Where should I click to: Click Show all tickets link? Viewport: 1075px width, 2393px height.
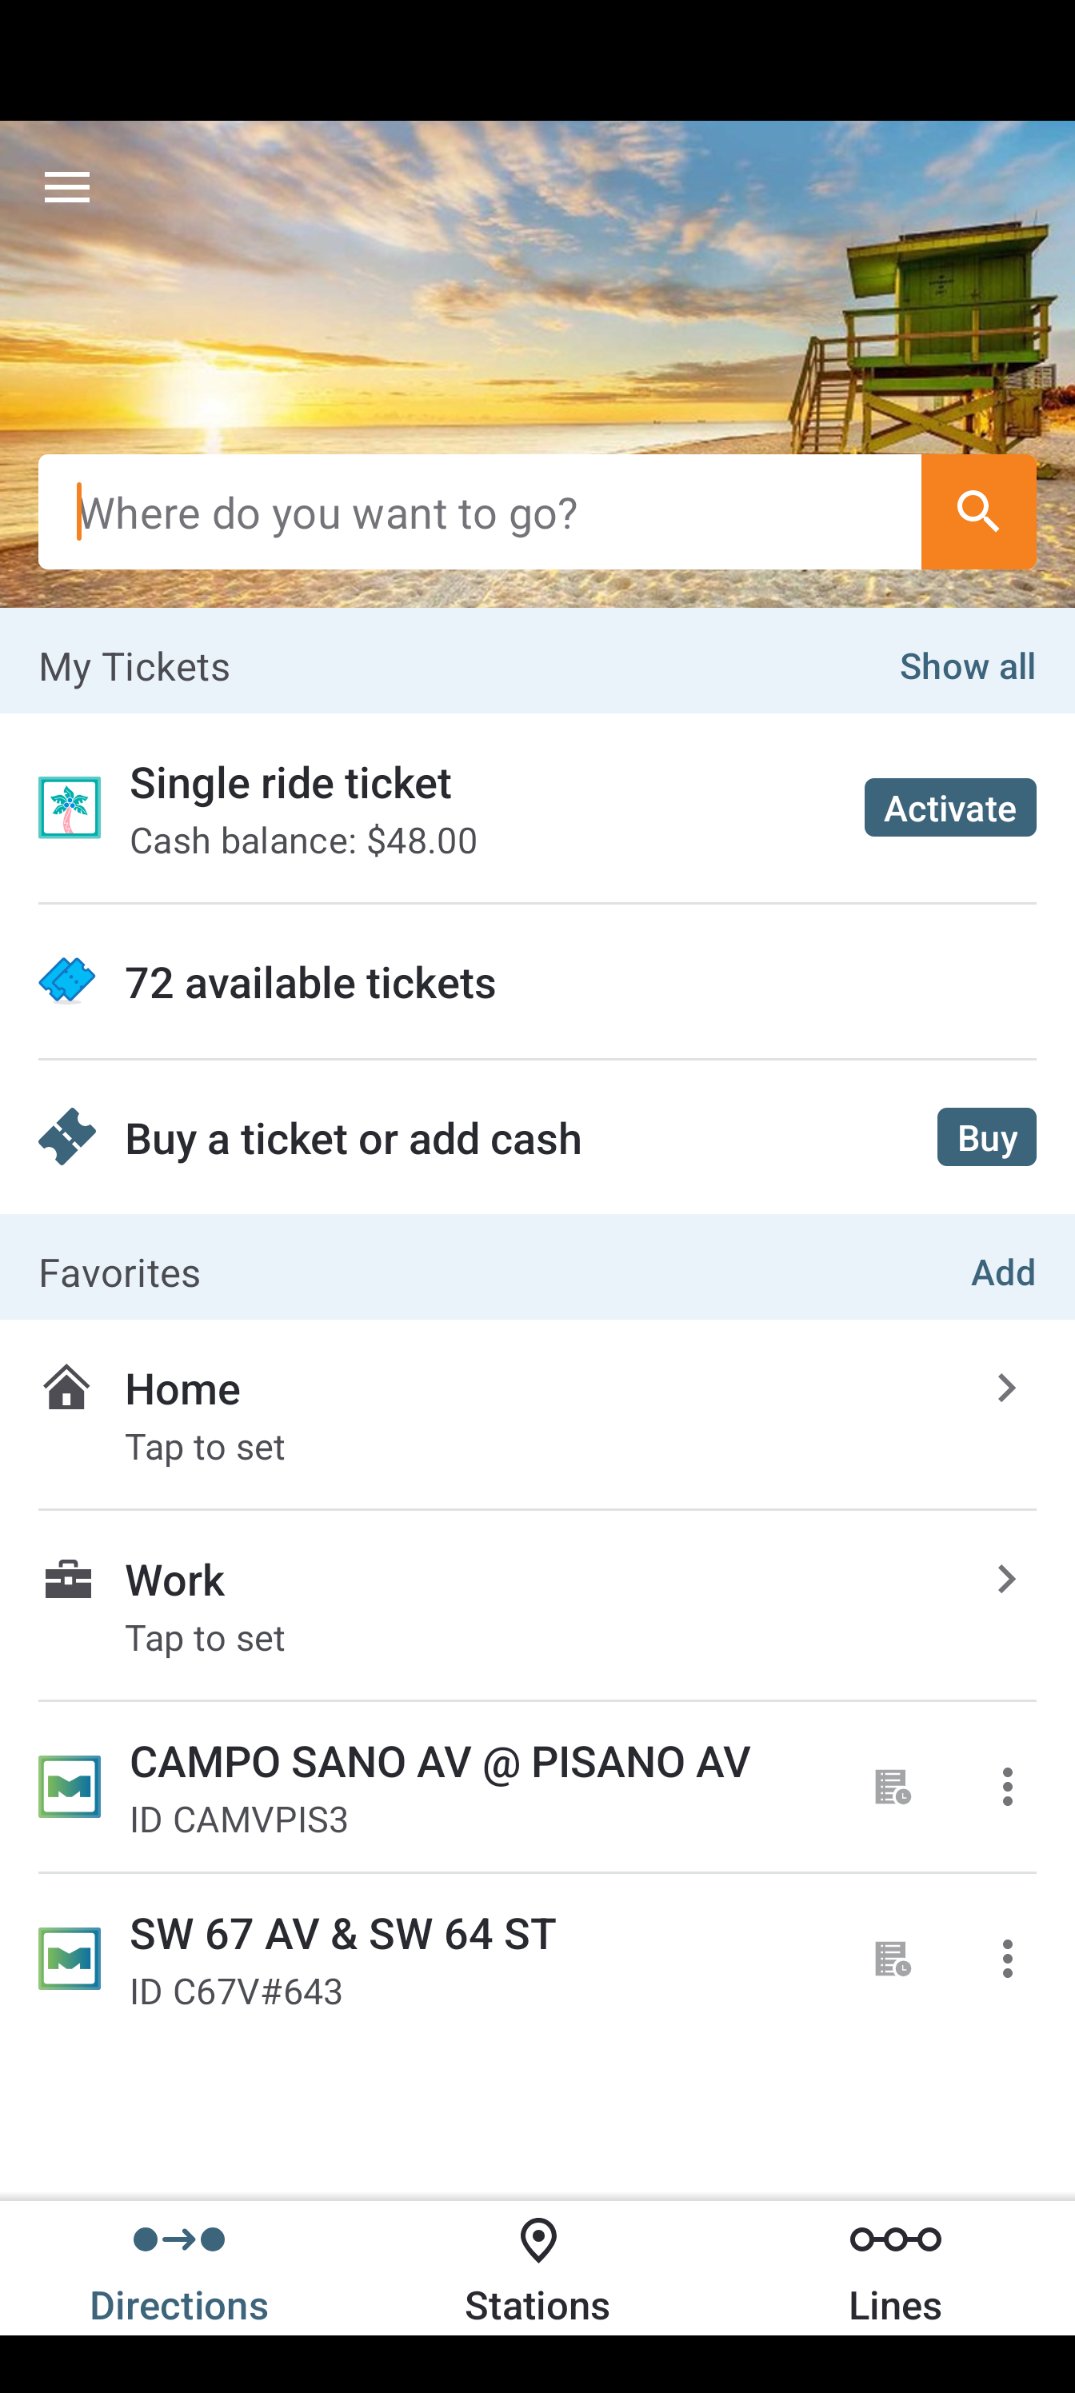pos(966,666)
